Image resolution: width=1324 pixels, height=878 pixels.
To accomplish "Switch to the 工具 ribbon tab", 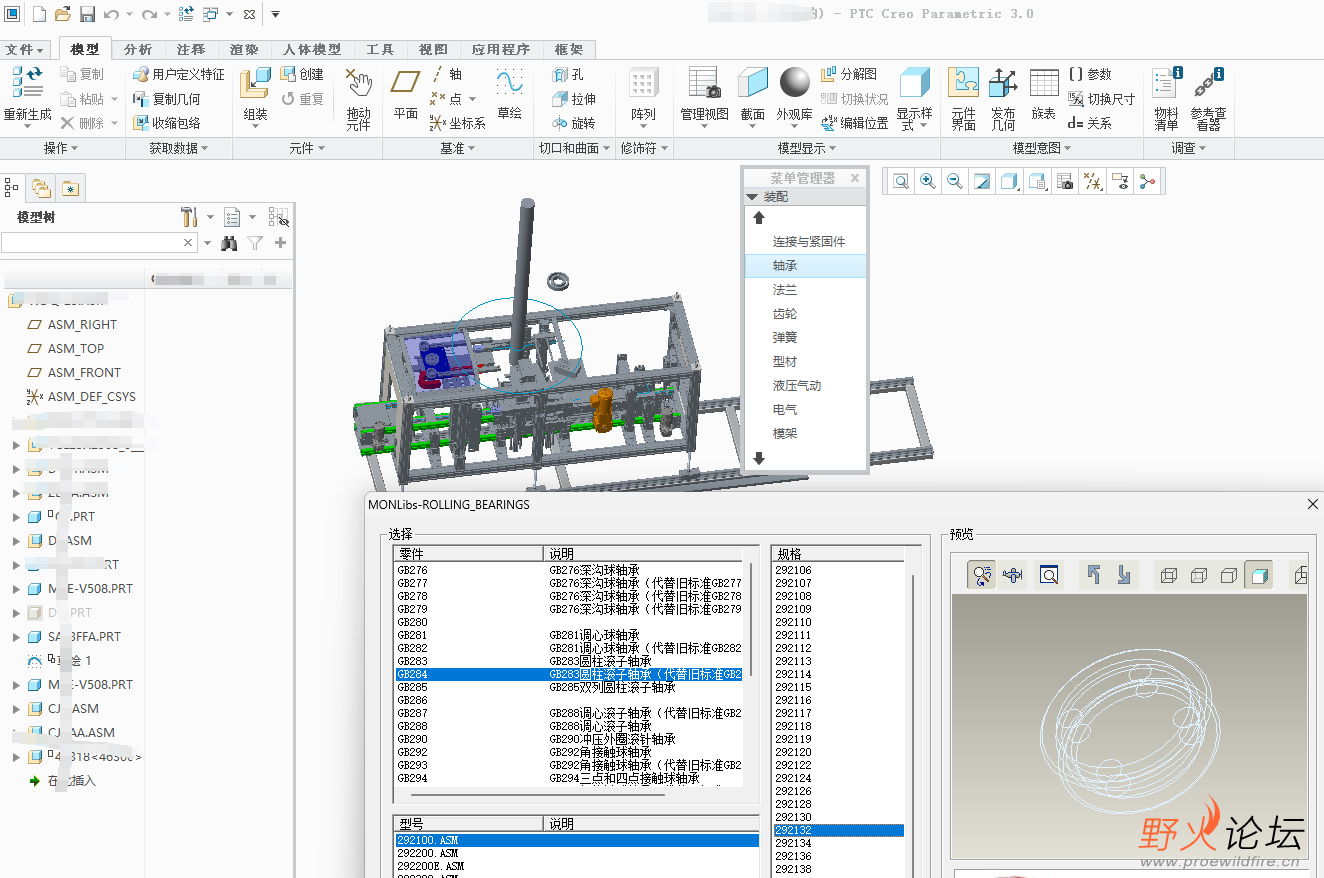I will pos(380,49).
